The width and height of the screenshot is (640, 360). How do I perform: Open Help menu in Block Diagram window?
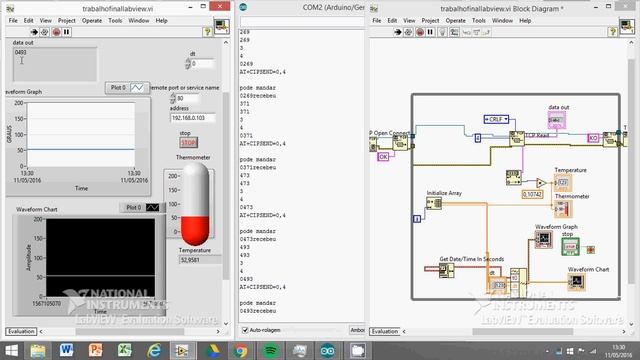[x=525, y=20]
